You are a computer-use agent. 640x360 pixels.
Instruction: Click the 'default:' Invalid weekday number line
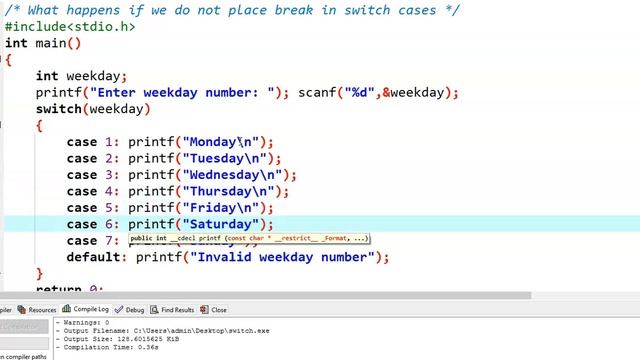(228, 257)
